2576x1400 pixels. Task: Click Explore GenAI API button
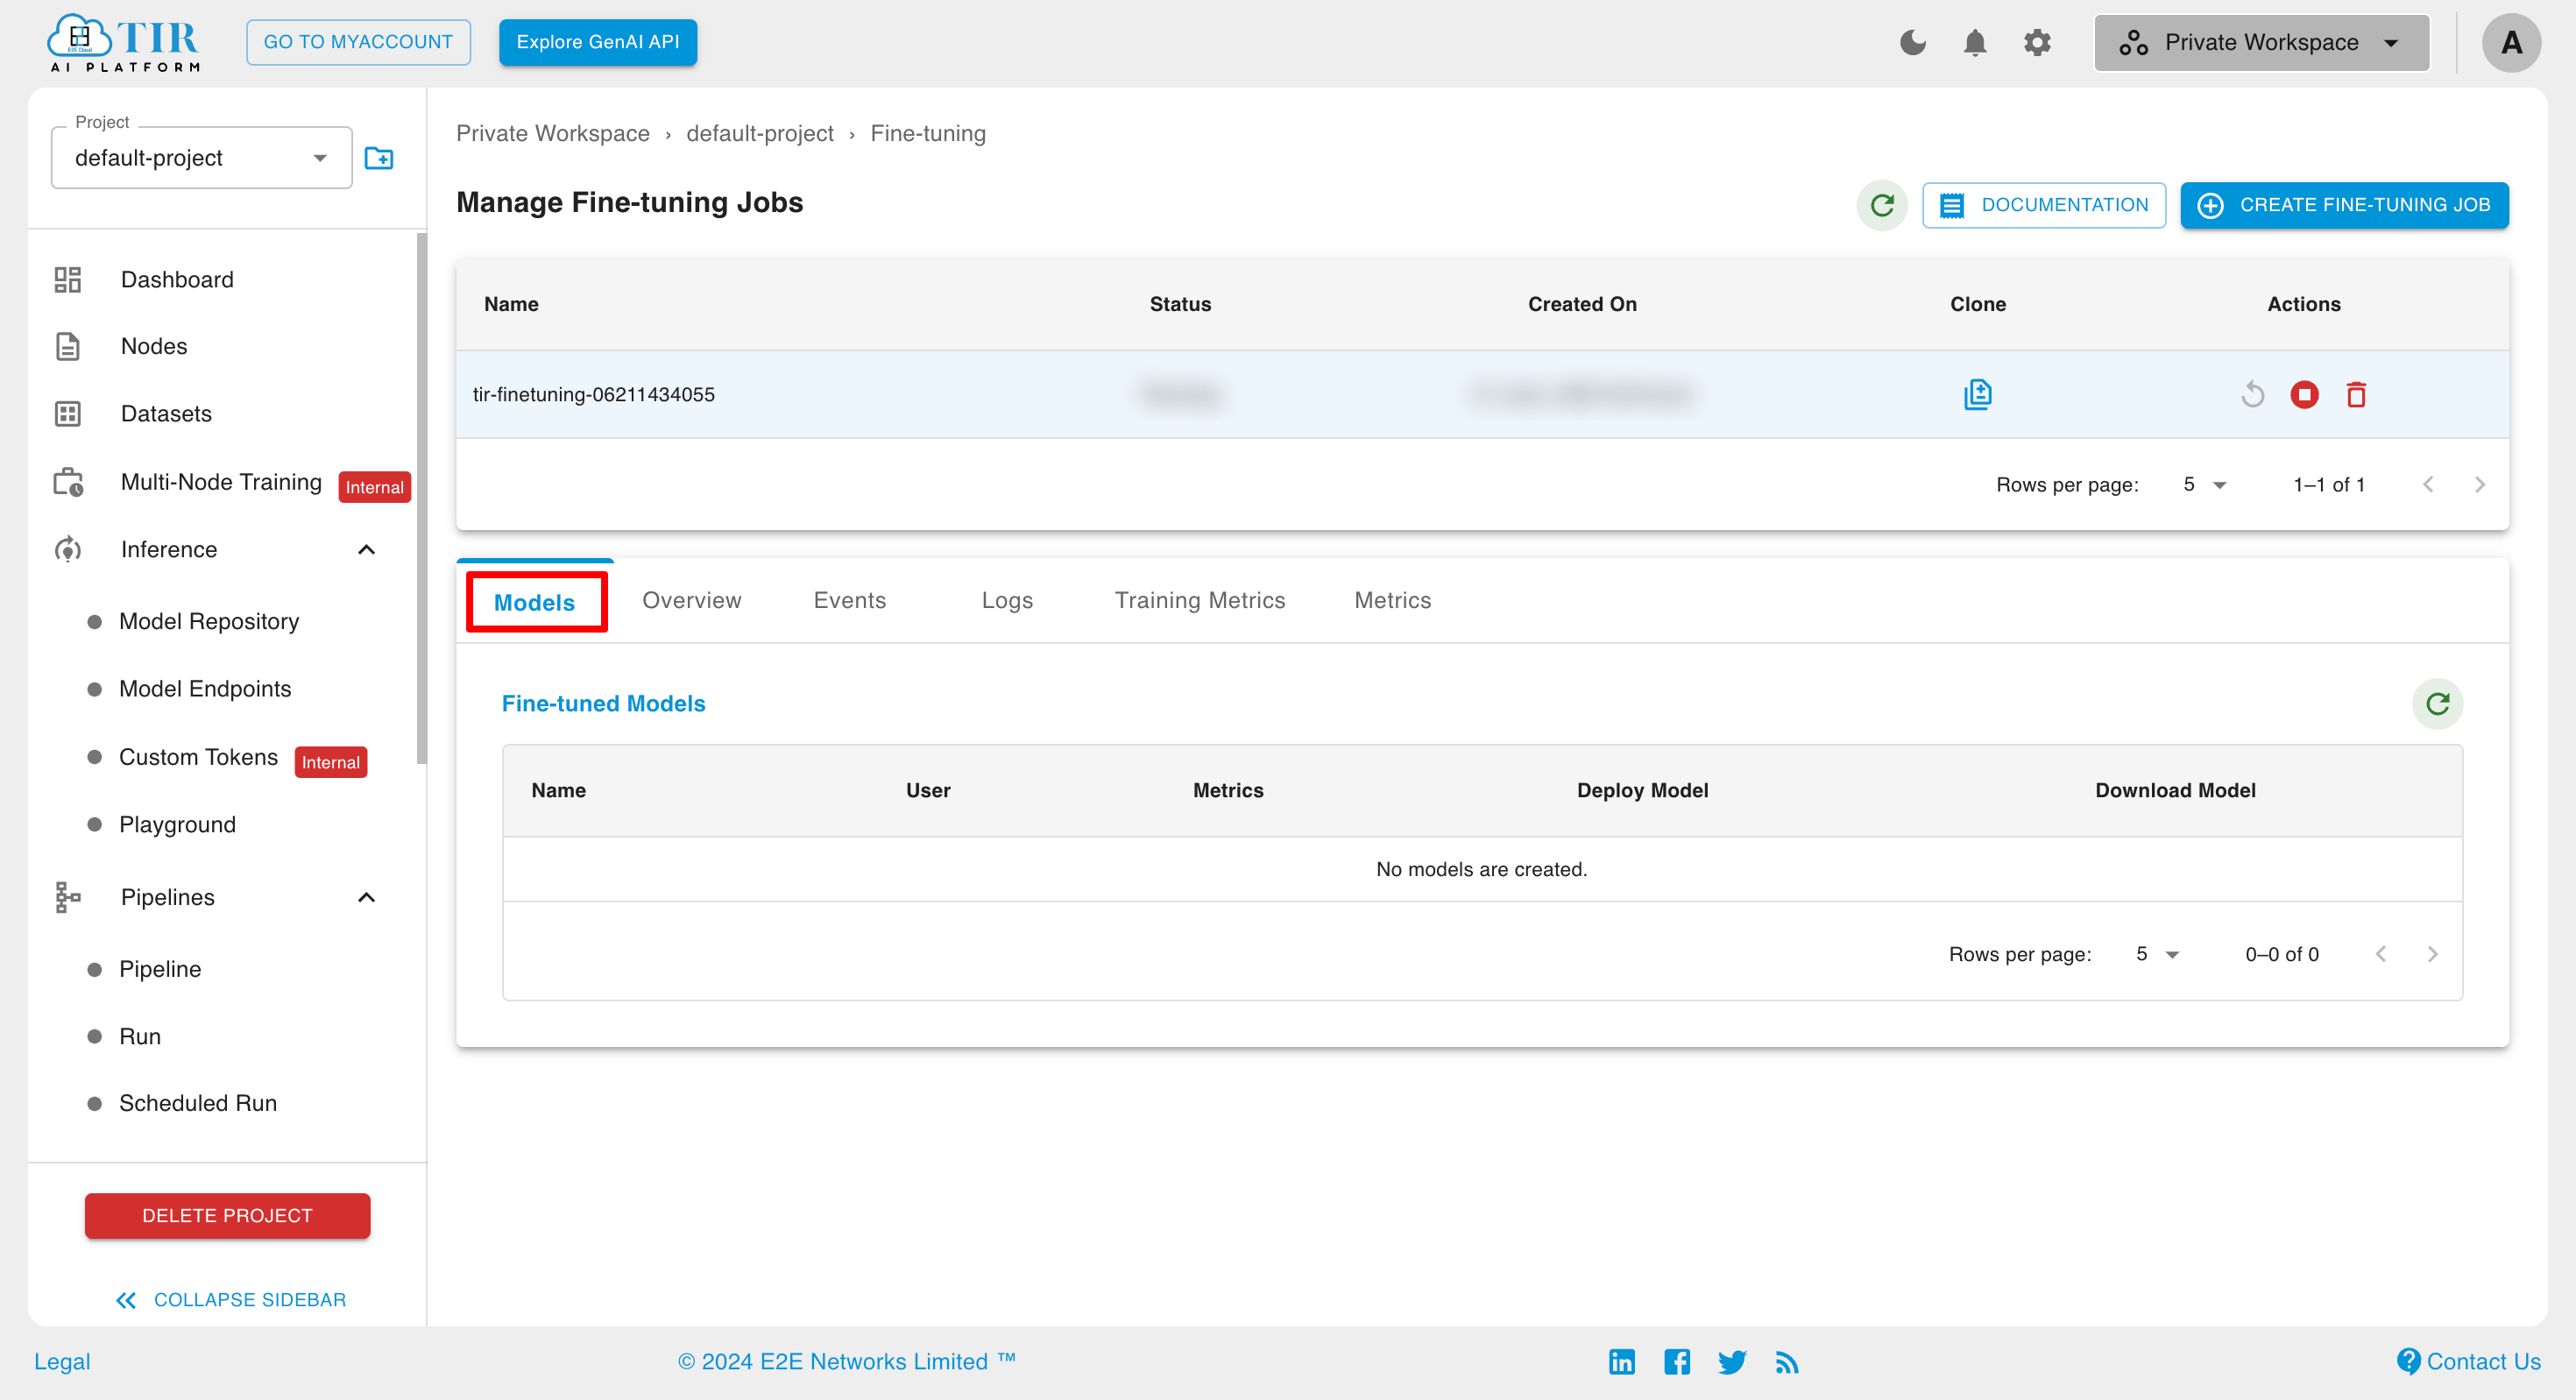tap(597, 42)
